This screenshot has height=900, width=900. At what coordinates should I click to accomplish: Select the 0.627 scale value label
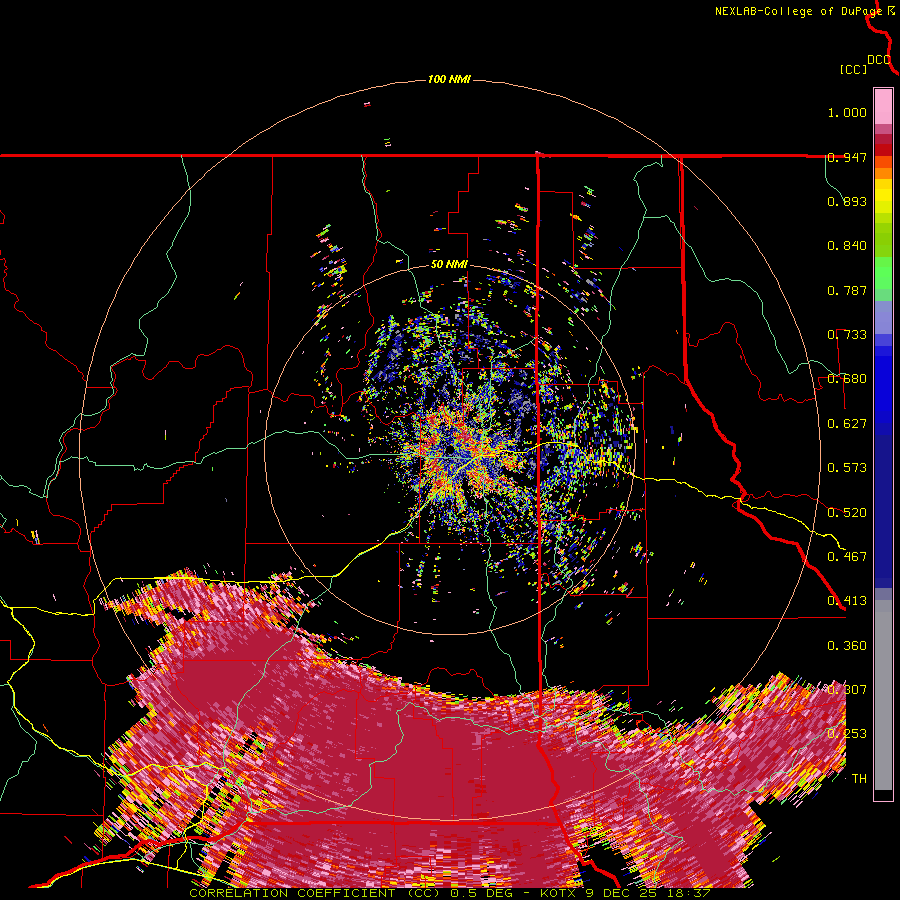[x=847, y=424]
